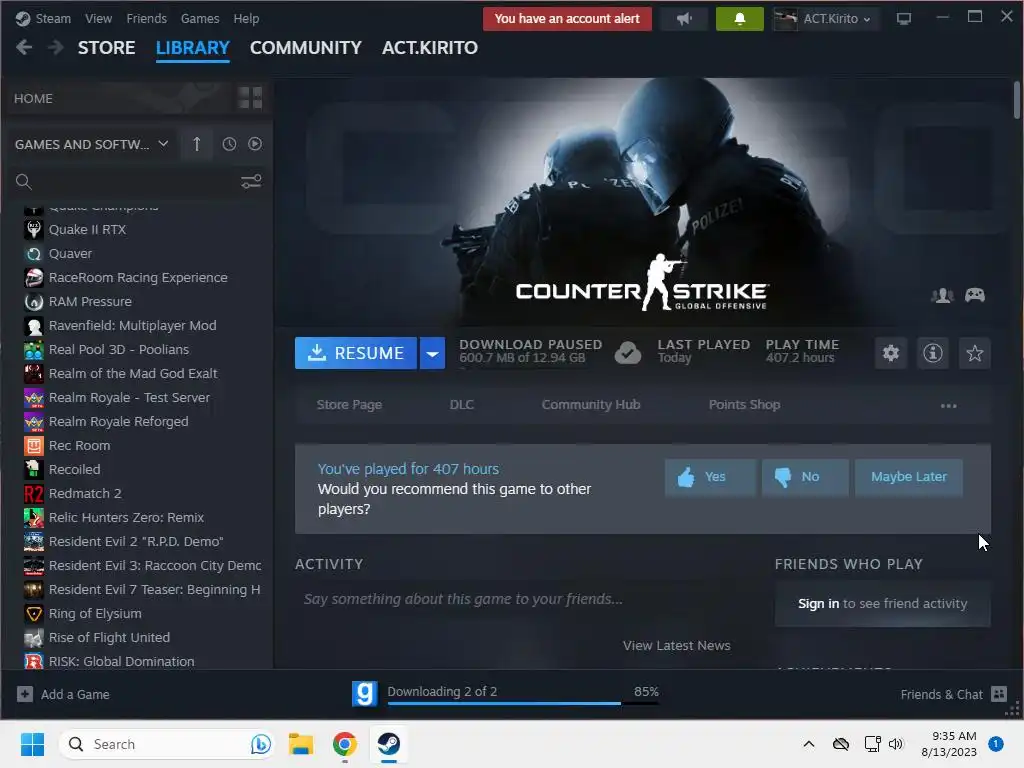Select the Redmatch 2 icon
This screenshot has width=1024, height=768.
[x=33, y=493]
